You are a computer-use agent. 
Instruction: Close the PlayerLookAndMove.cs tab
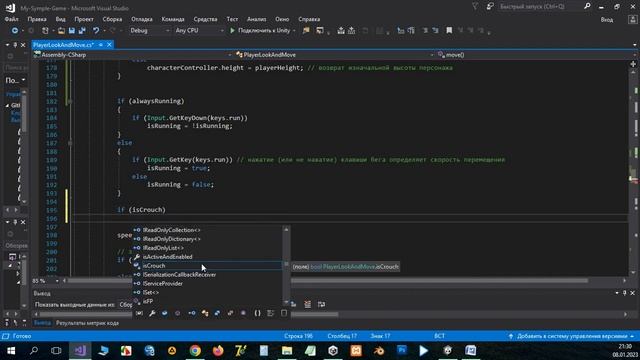point(109,45)
